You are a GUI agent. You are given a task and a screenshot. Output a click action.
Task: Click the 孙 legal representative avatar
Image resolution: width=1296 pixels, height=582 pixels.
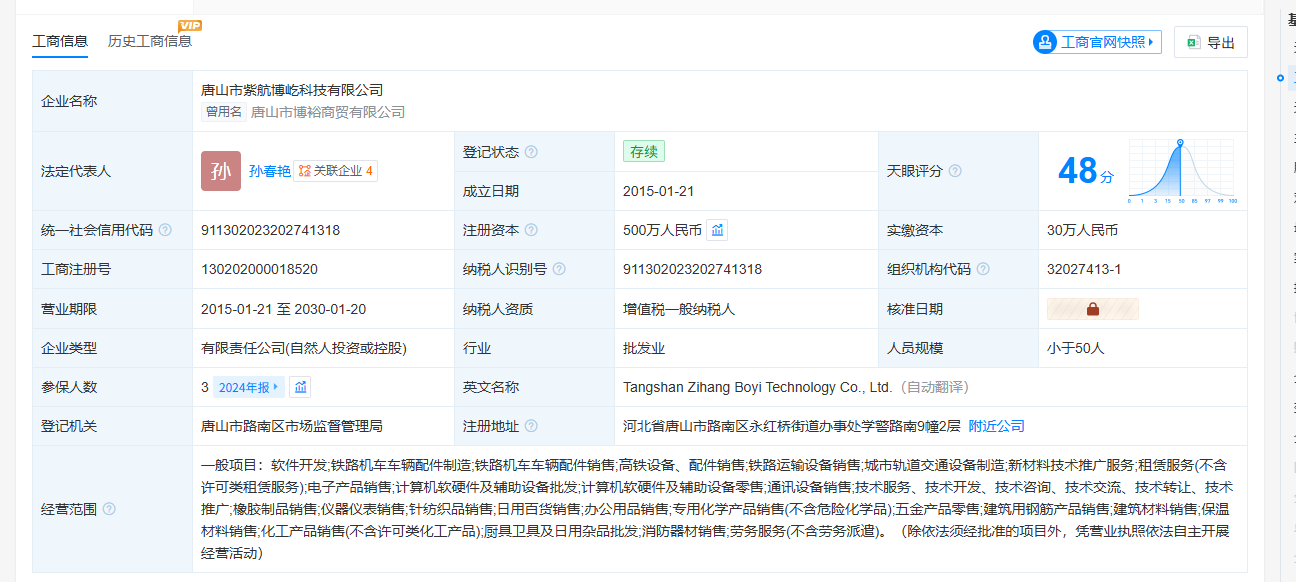[x=221, y=171]
